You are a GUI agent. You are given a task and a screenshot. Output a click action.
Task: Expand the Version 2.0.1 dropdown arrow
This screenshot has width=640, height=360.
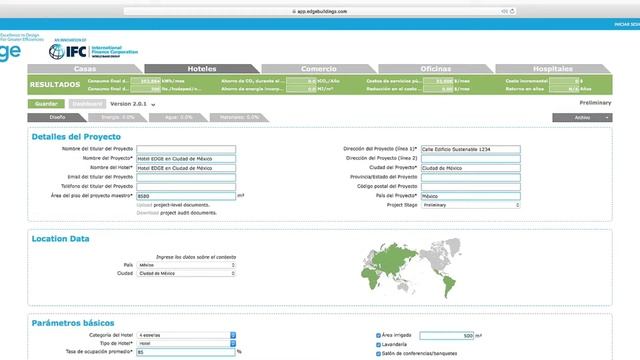coord(153,104)
